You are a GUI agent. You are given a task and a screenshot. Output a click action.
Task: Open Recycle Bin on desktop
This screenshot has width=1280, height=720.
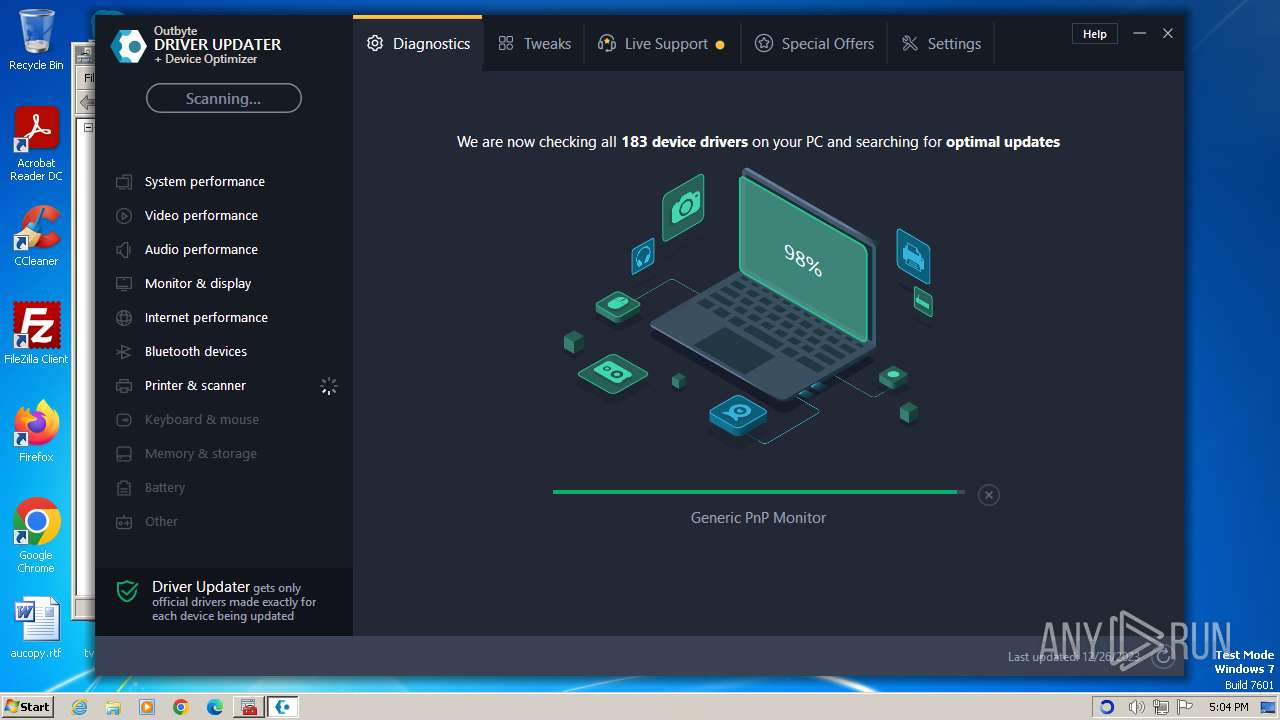point(36,40)
